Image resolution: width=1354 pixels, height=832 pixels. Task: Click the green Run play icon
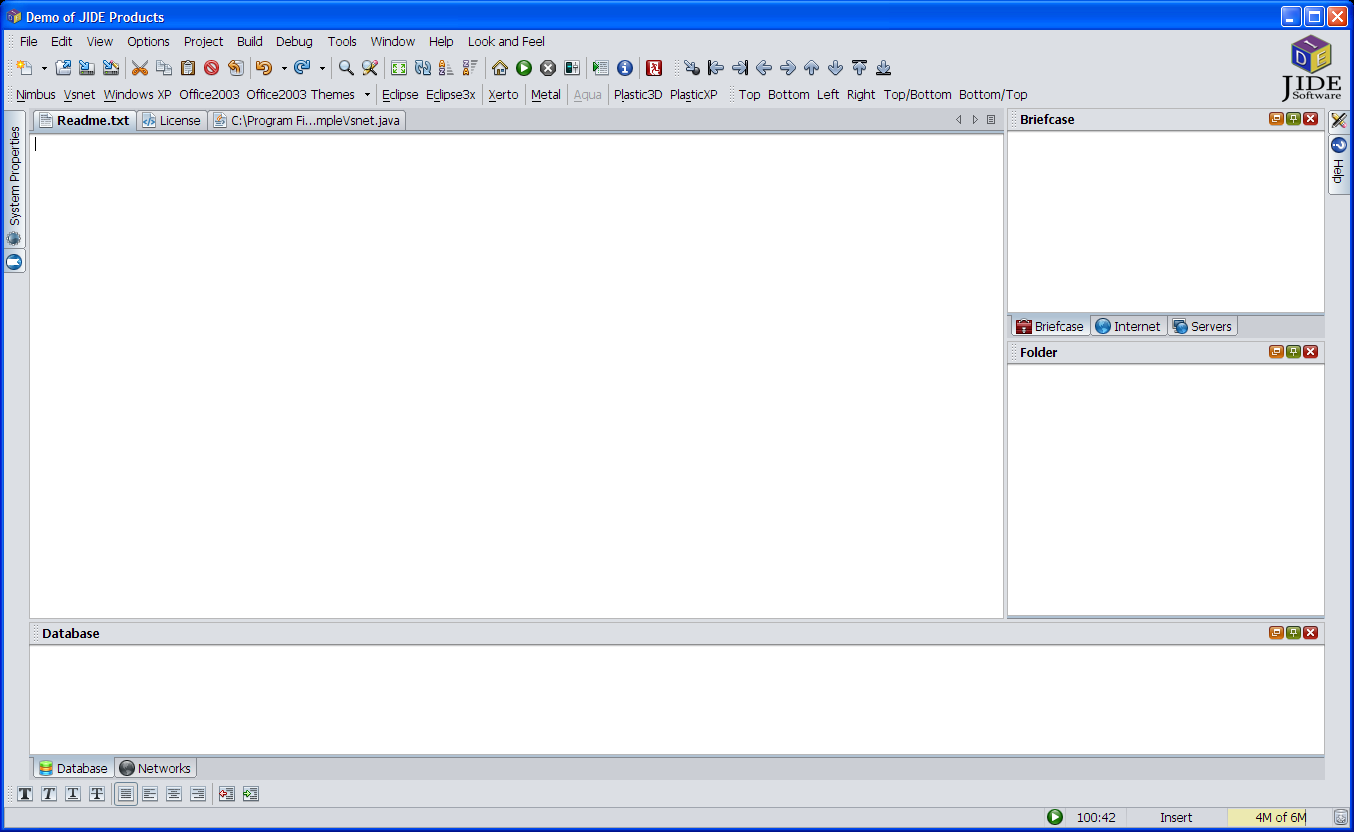click(x=524, y=68)
